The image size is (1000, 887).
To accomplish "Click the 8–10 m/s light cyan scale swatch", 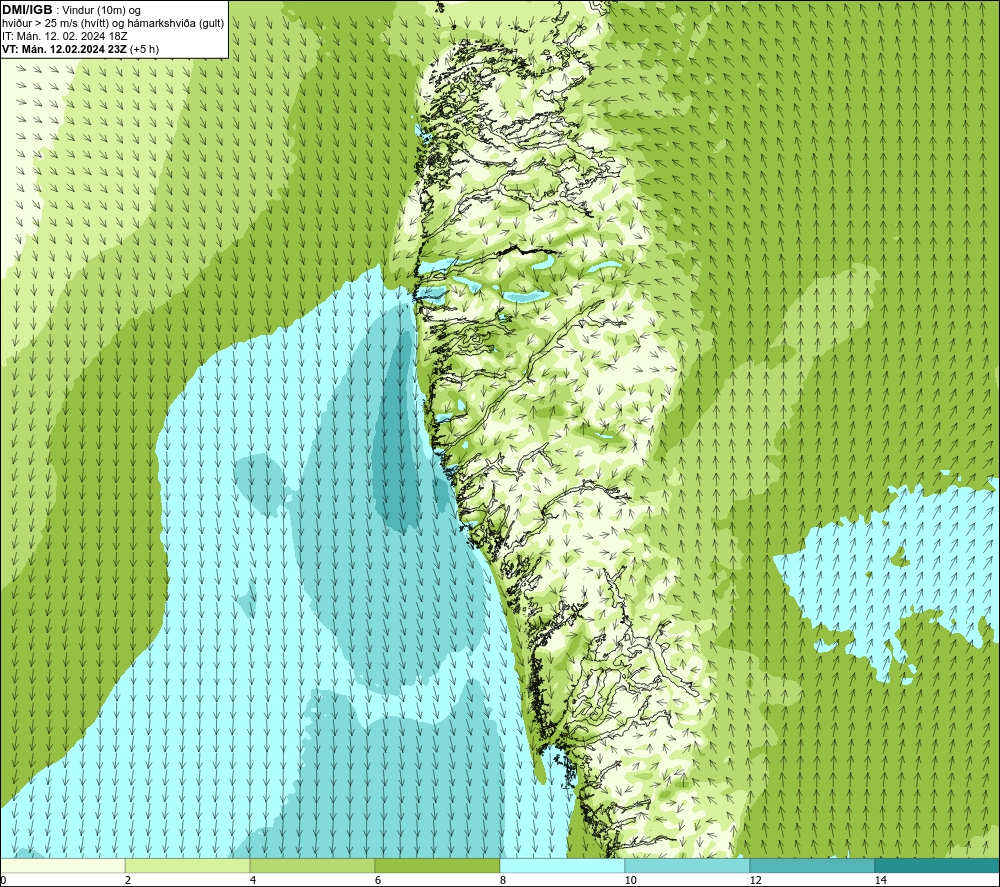I will tap(562, 865).
